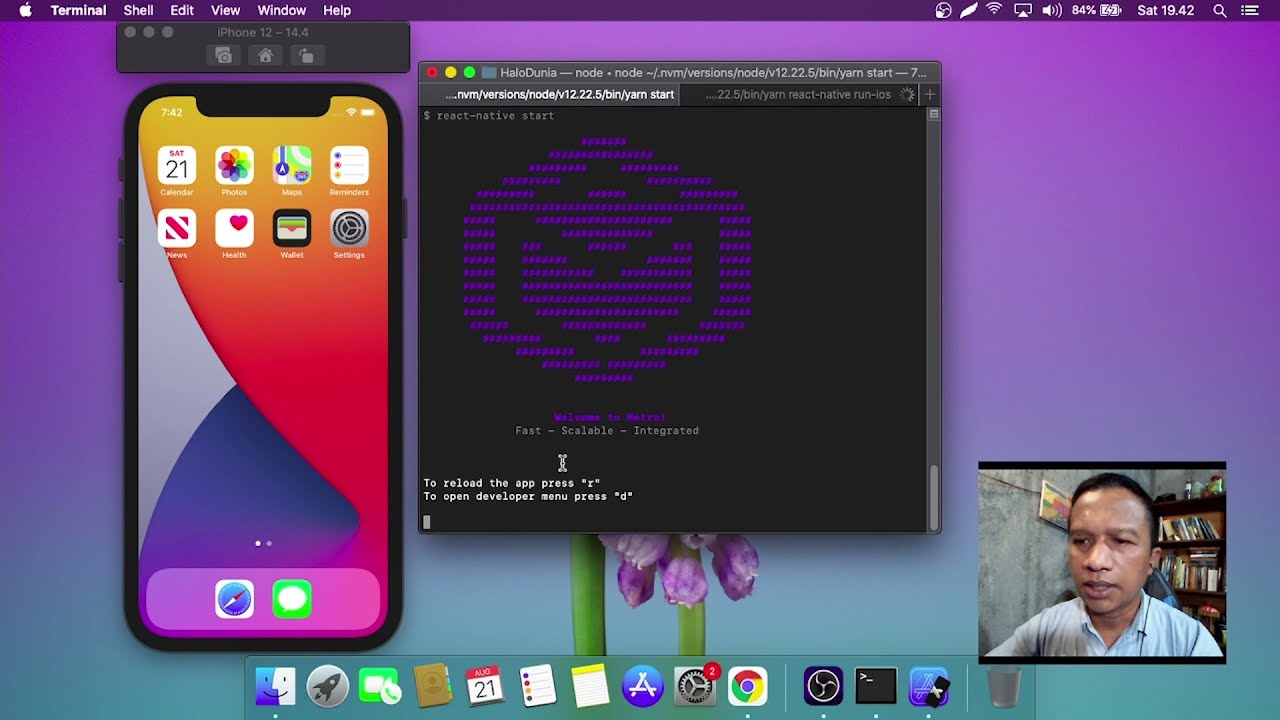Open the View menu

pyautogui.click(x=225, y=10)
